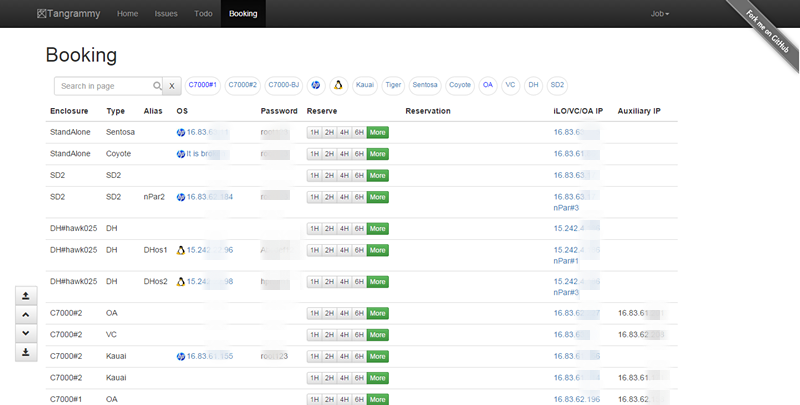Click More in C7000#2 VC row
800x405 pixels.
[378, 335]
